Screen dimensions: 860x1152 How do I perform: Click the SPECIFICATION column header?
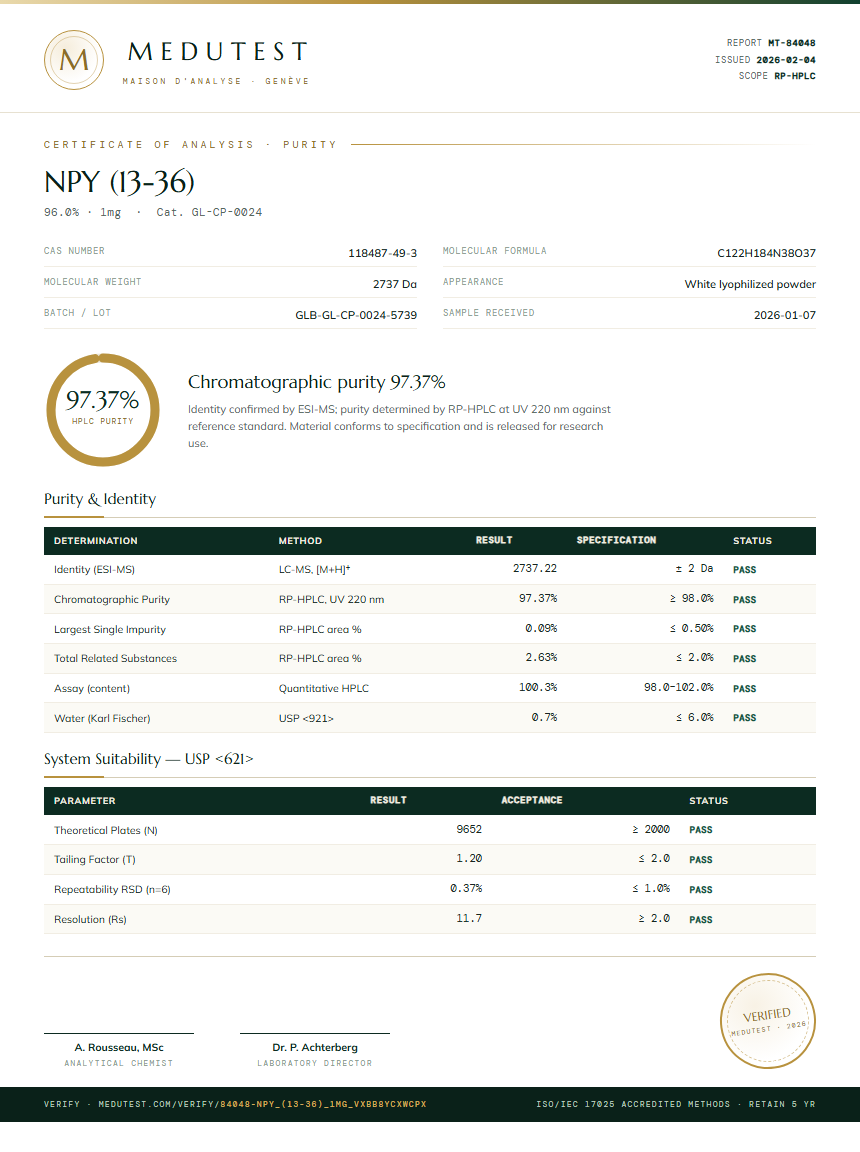(616, 540)
